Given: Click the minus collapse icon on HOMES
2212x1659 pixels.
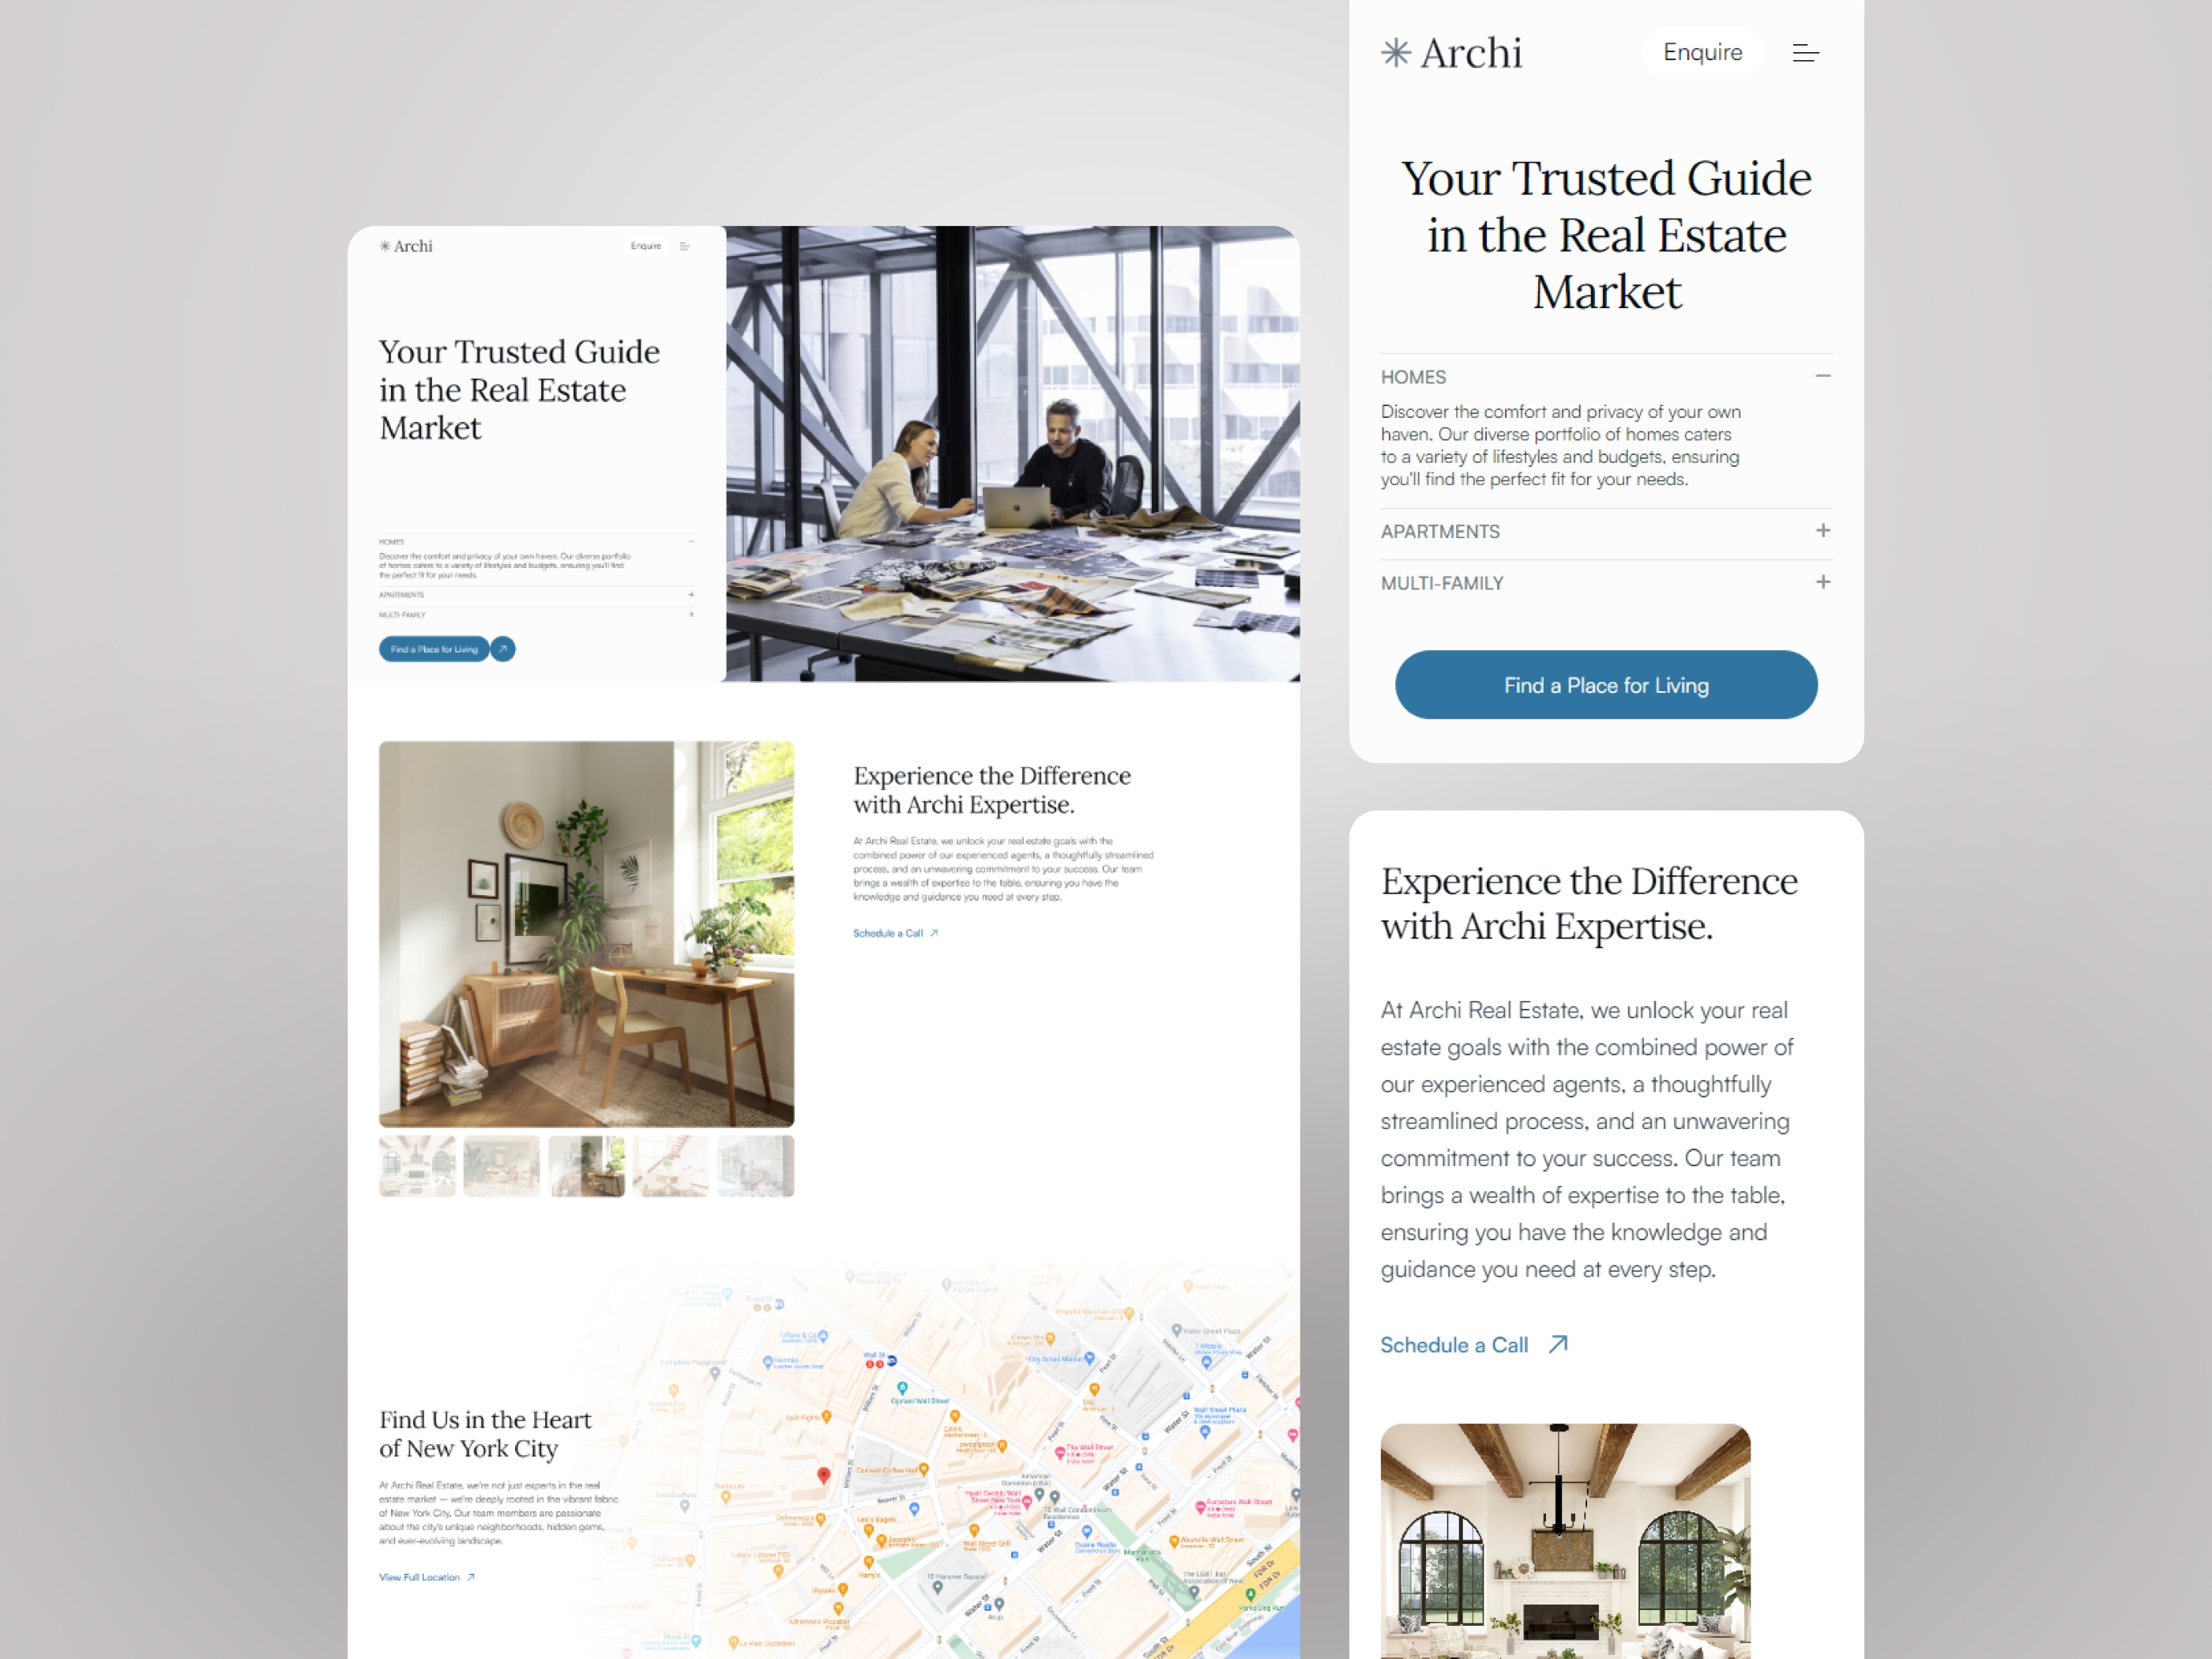Looking at the screenshot, I should pos(1823,376).
